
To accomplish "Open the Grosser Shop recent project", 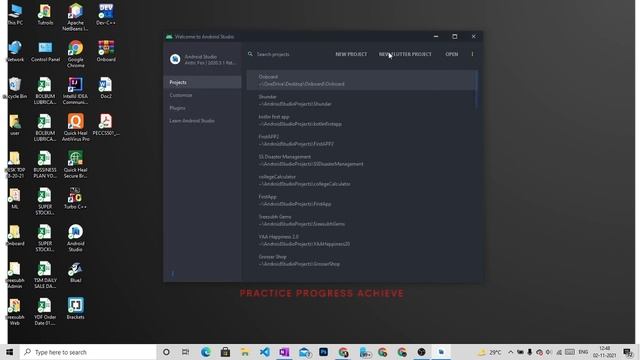I will 361,260.
